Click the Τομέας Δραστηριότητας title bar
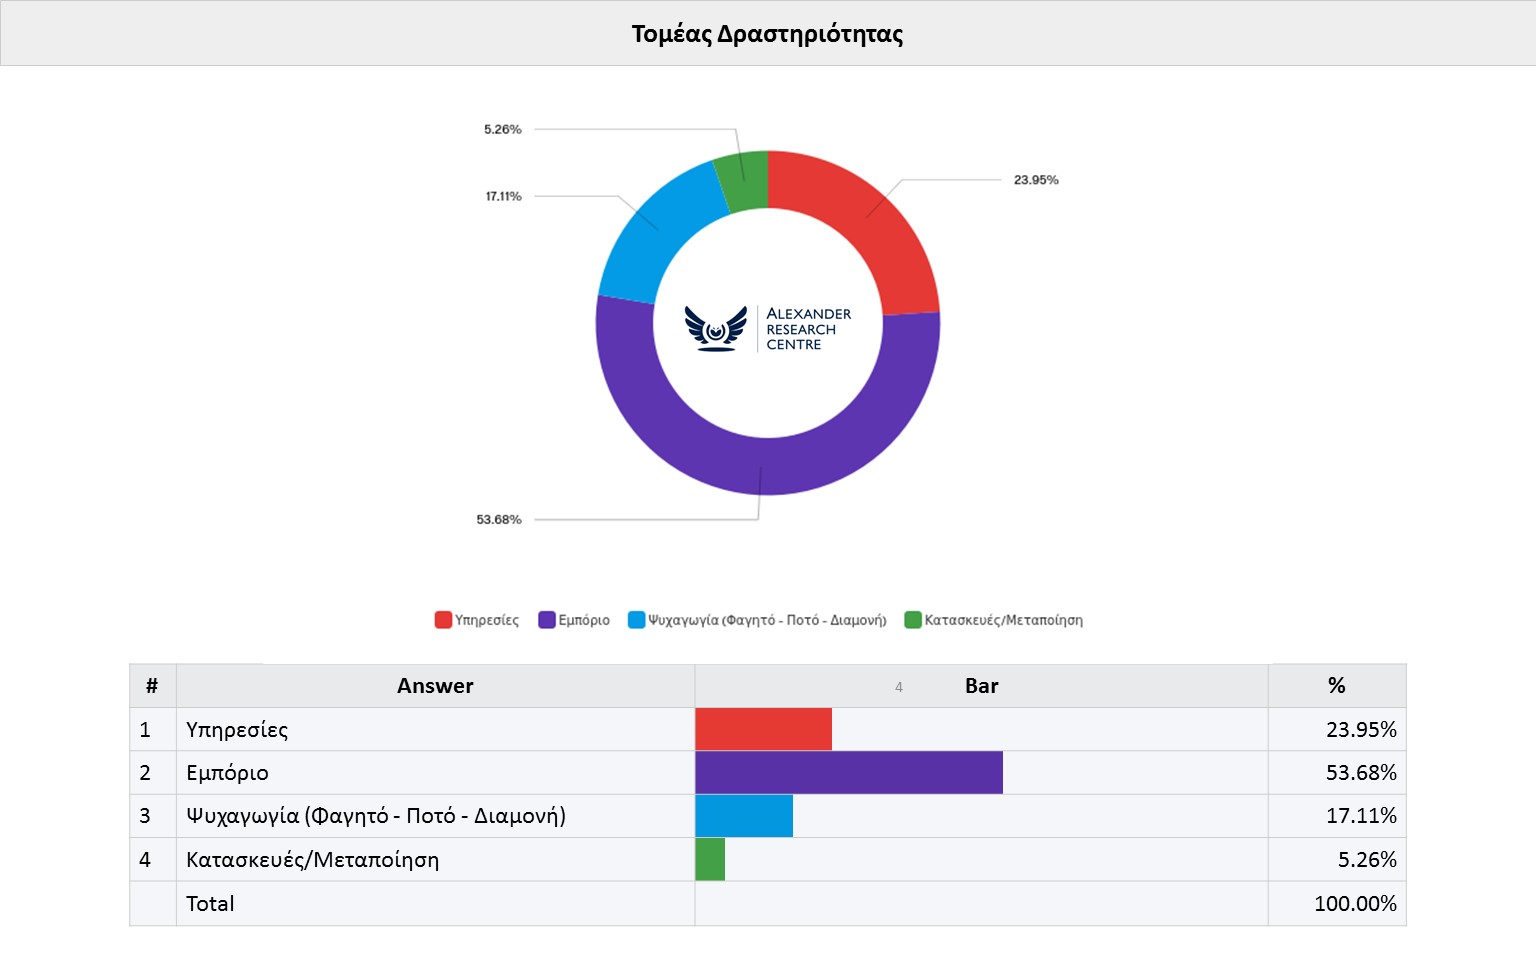1536x960 pixels. (767, 34)
